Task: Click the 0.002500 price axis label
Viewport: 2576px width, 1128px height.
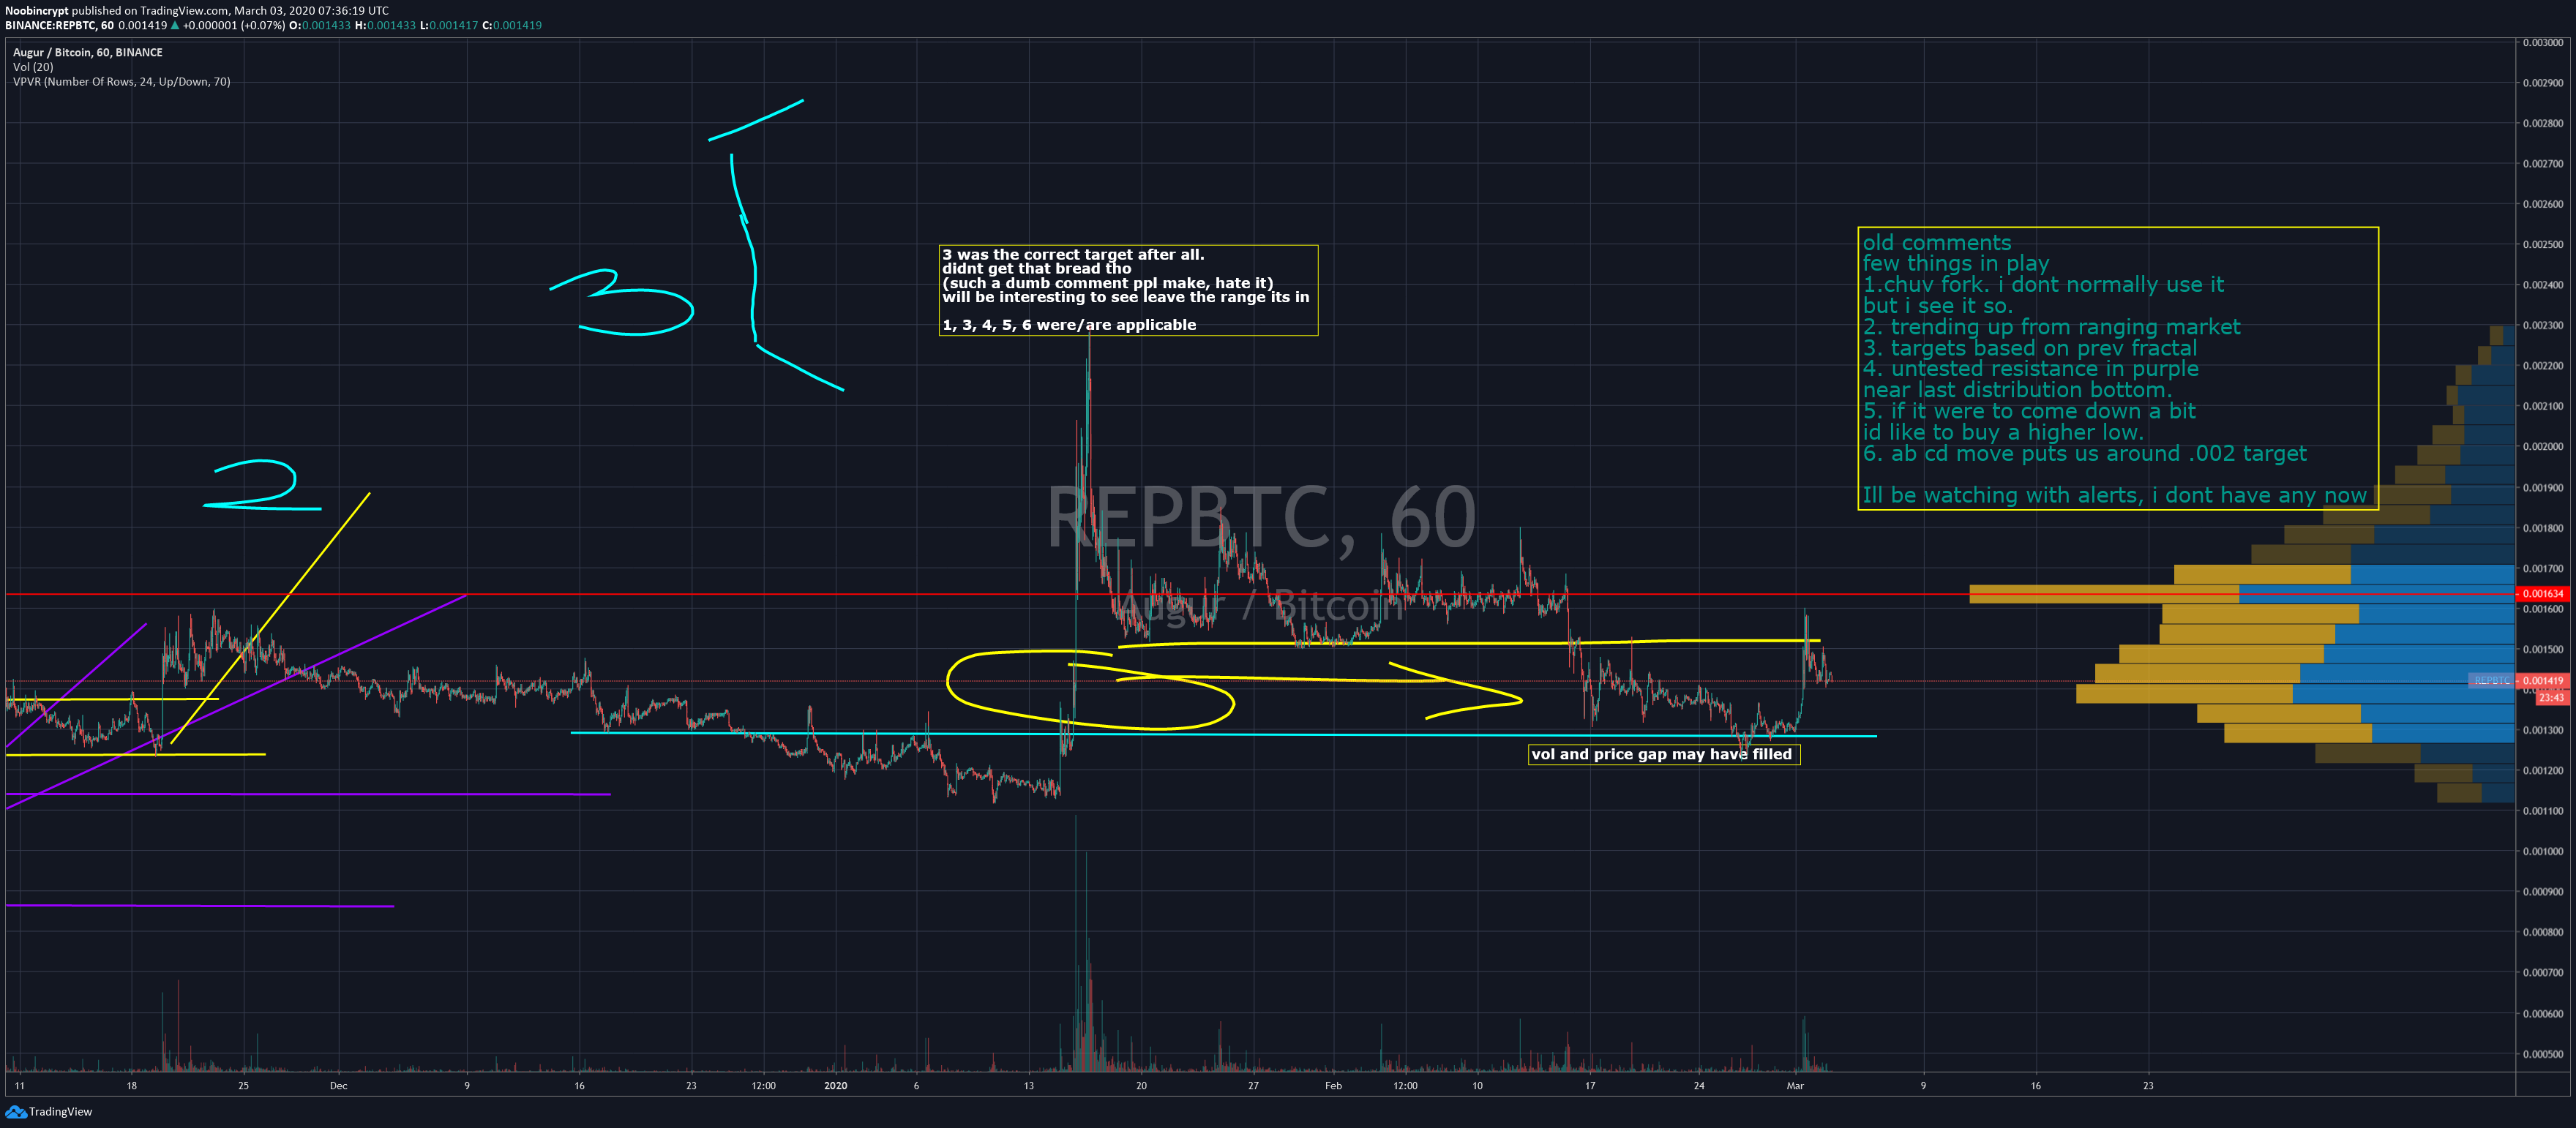Action: (2543, 245)
